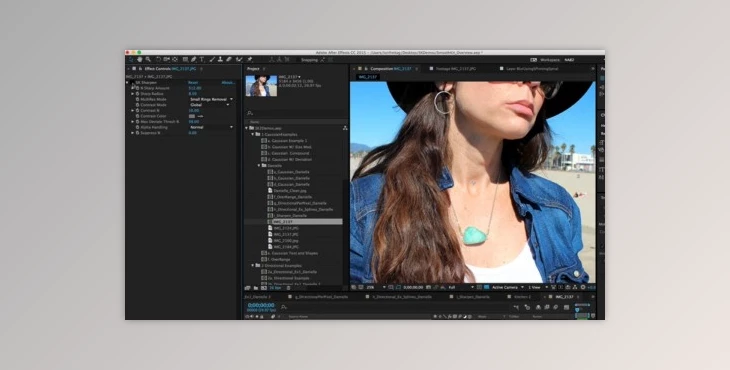730x370 pixels.
Task: Select the Eraser tool
Action: click(x=229, y=60)
